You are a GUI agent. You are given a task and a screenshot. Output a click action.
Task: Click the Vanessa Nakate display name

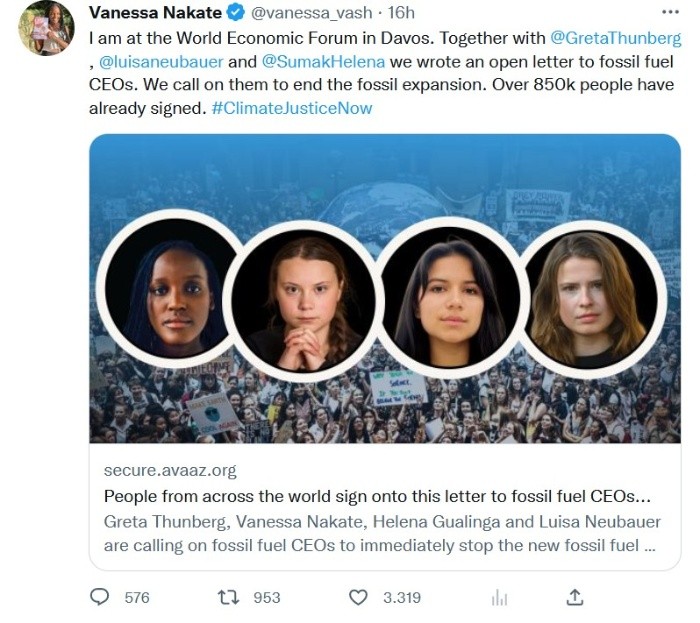155,13
